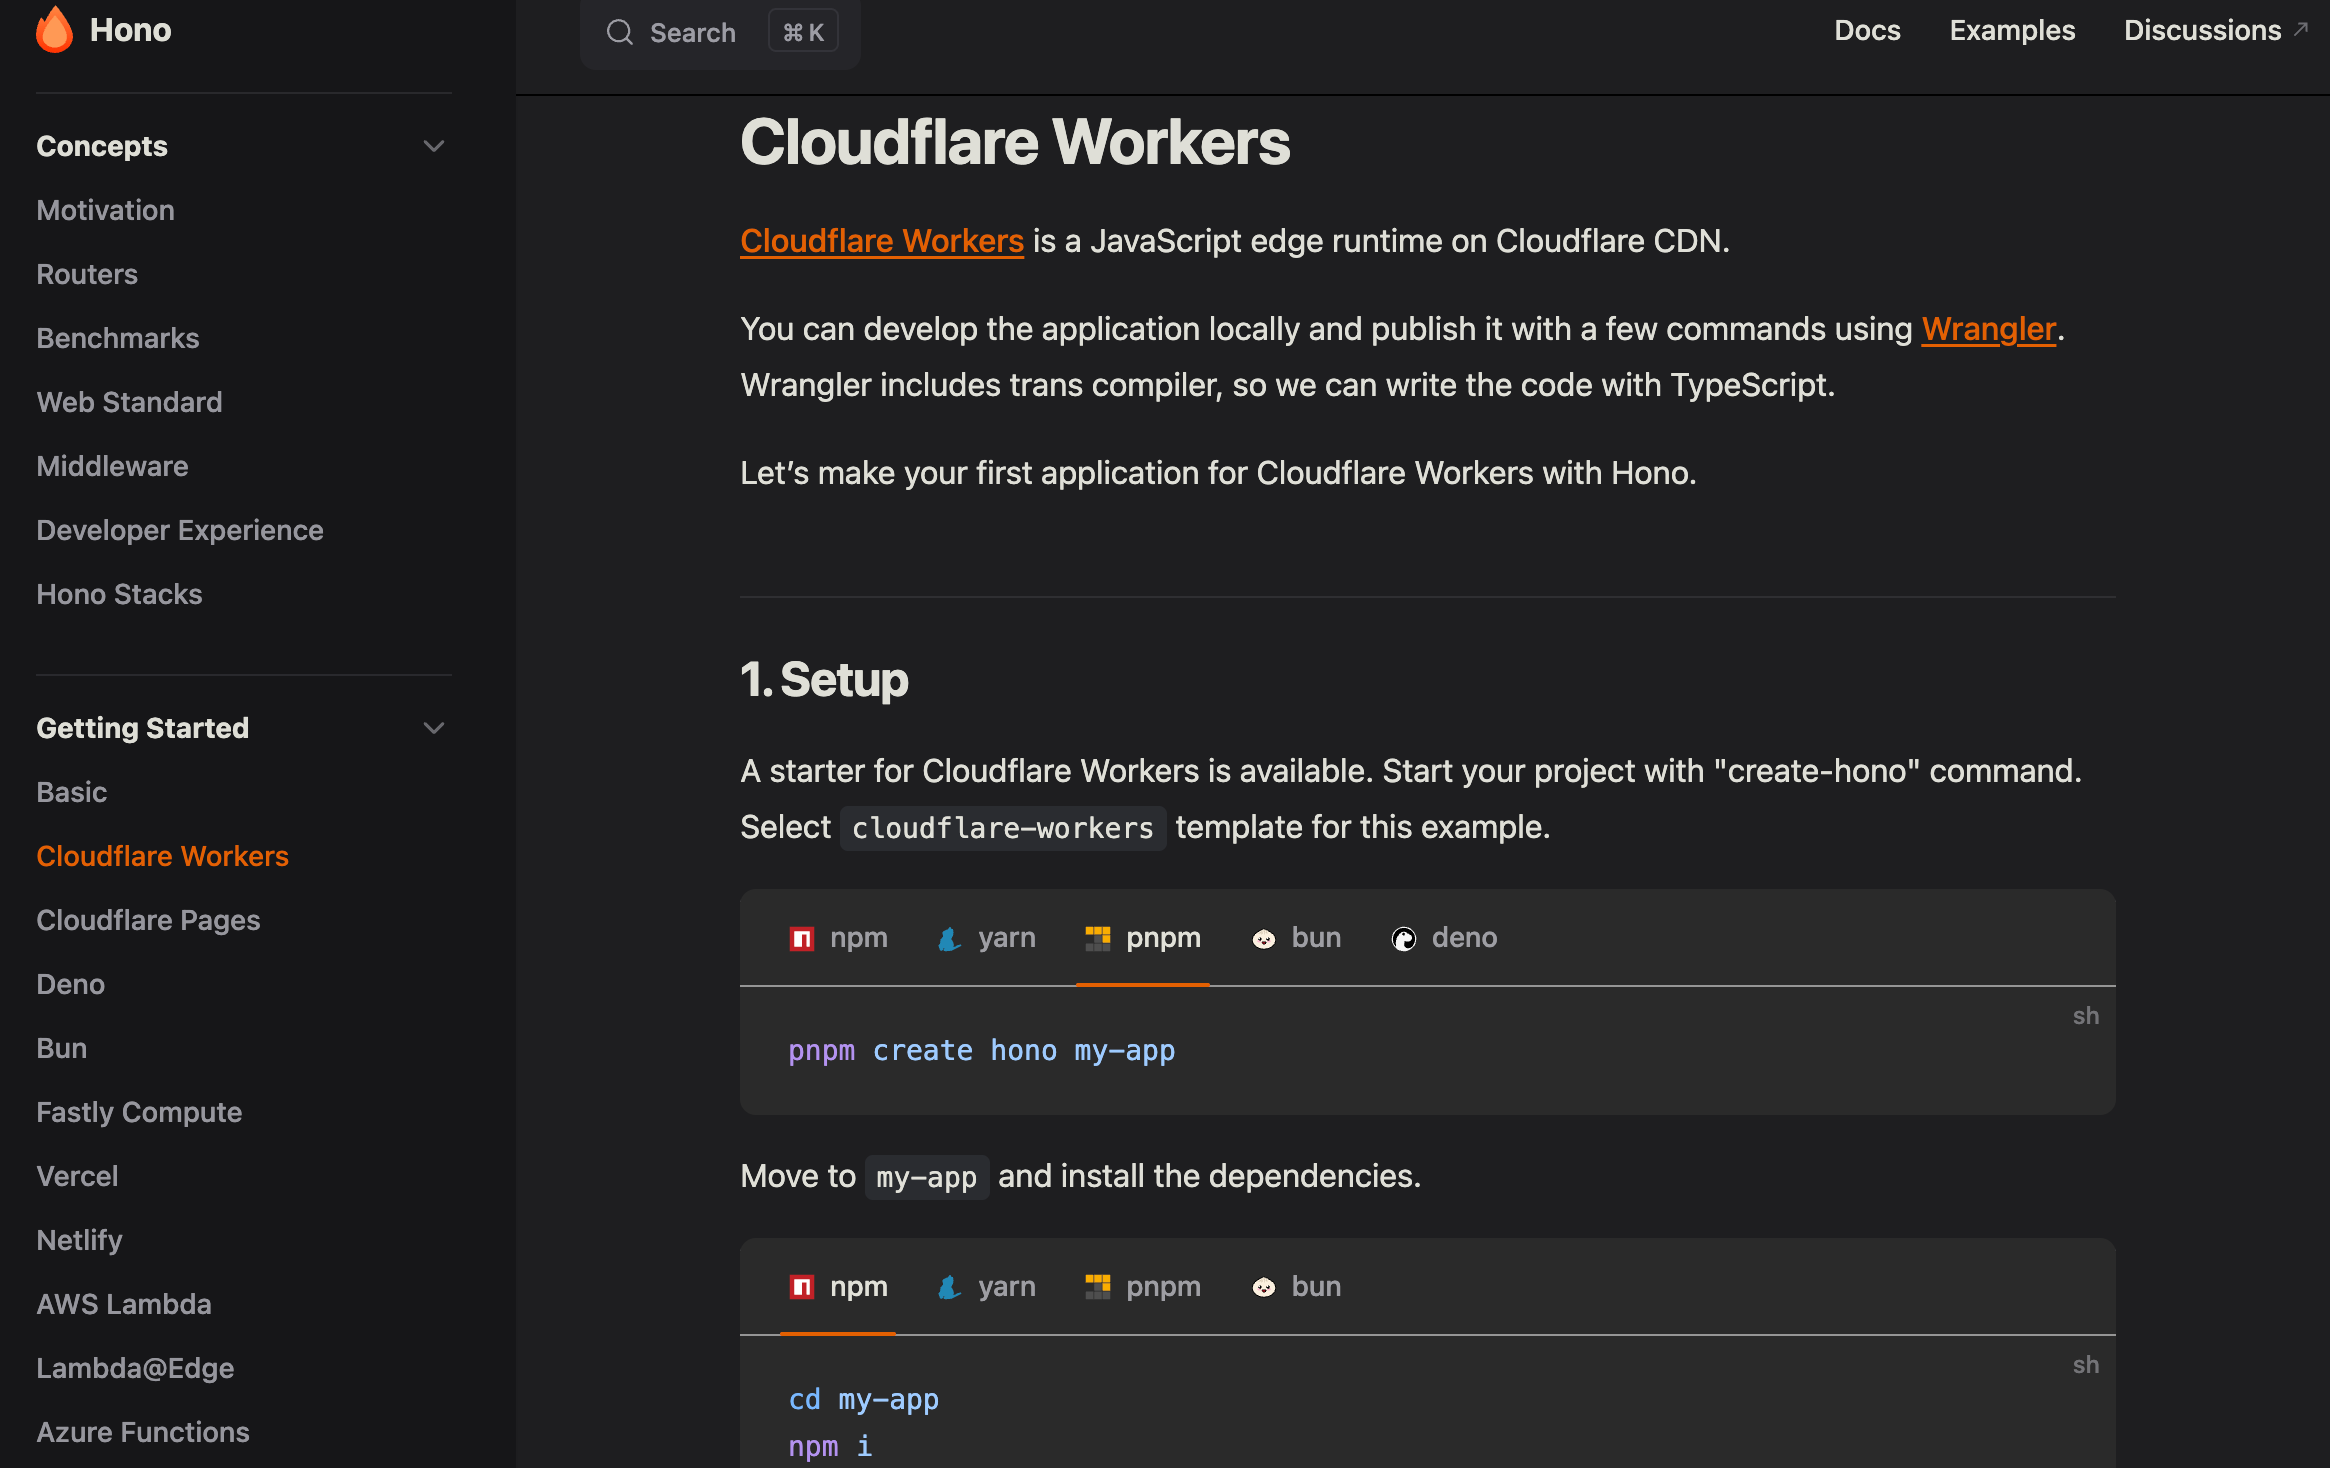The height and width of the screenshot is (1468, 2330).
Task: Collapse the Getting Started section
Action: click(434, 728)
